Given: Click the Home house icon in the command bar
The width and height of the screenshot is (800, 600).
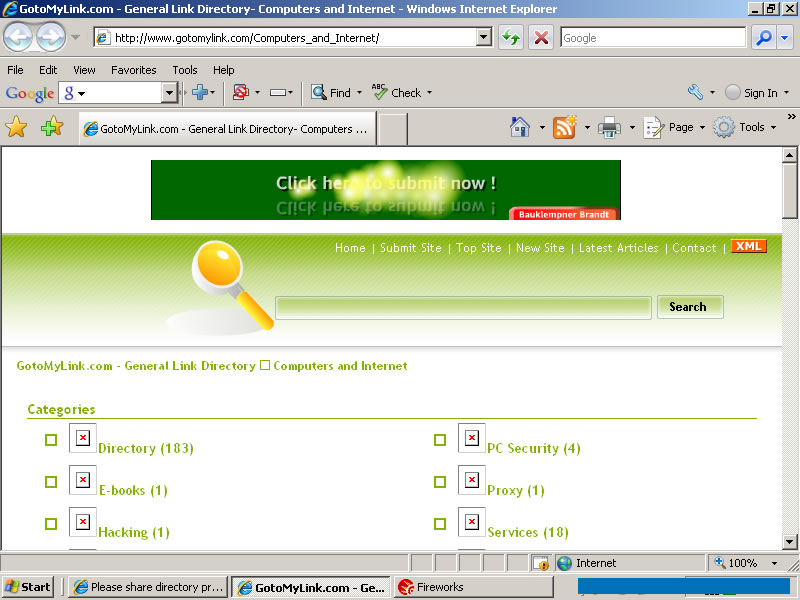Looking at the screenshot, I should 520,127.
